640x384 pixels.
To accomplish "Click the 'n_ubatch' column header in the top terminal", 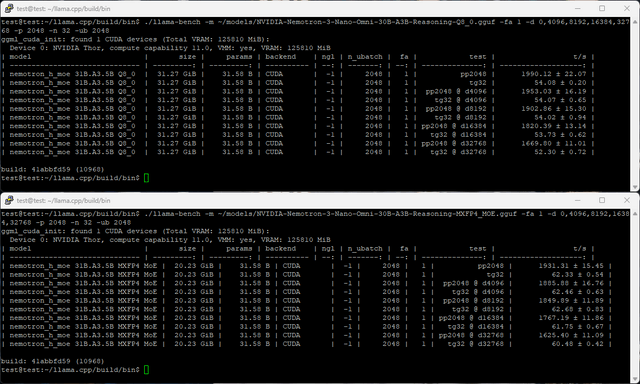I will click(365, 57).
